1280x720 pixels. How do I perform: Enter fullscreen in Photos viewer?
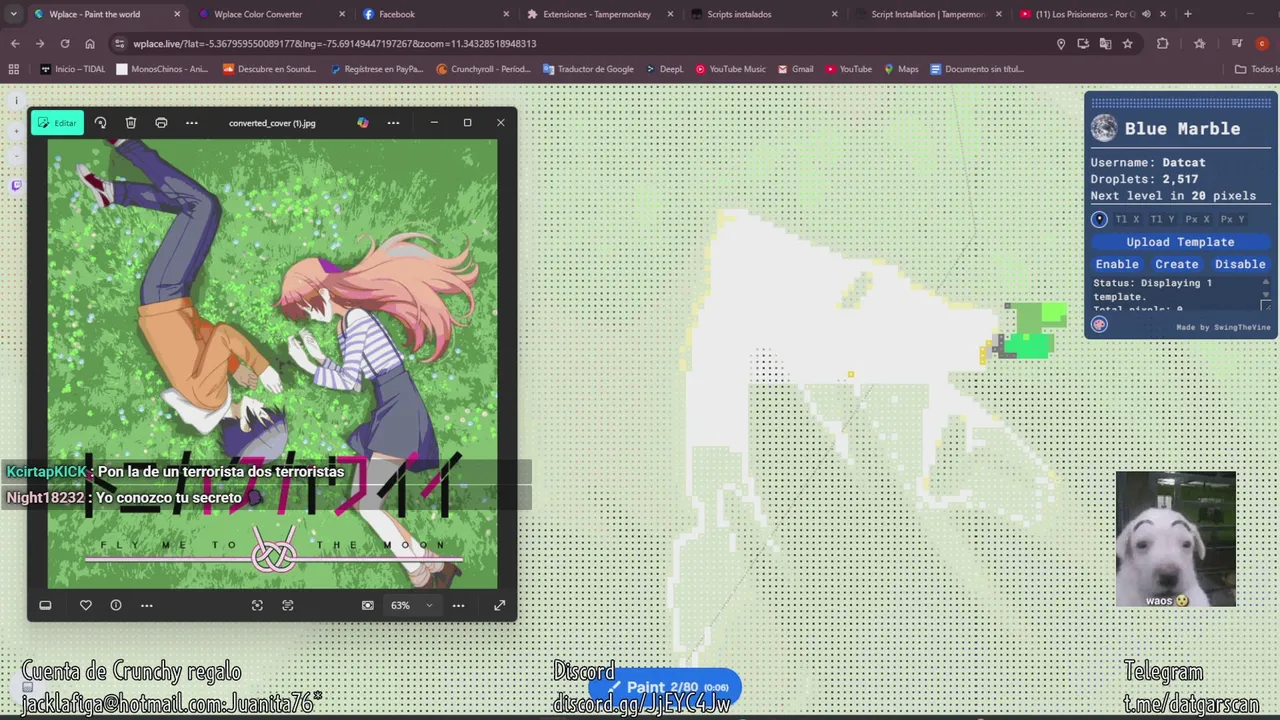(x=499, y=605)
